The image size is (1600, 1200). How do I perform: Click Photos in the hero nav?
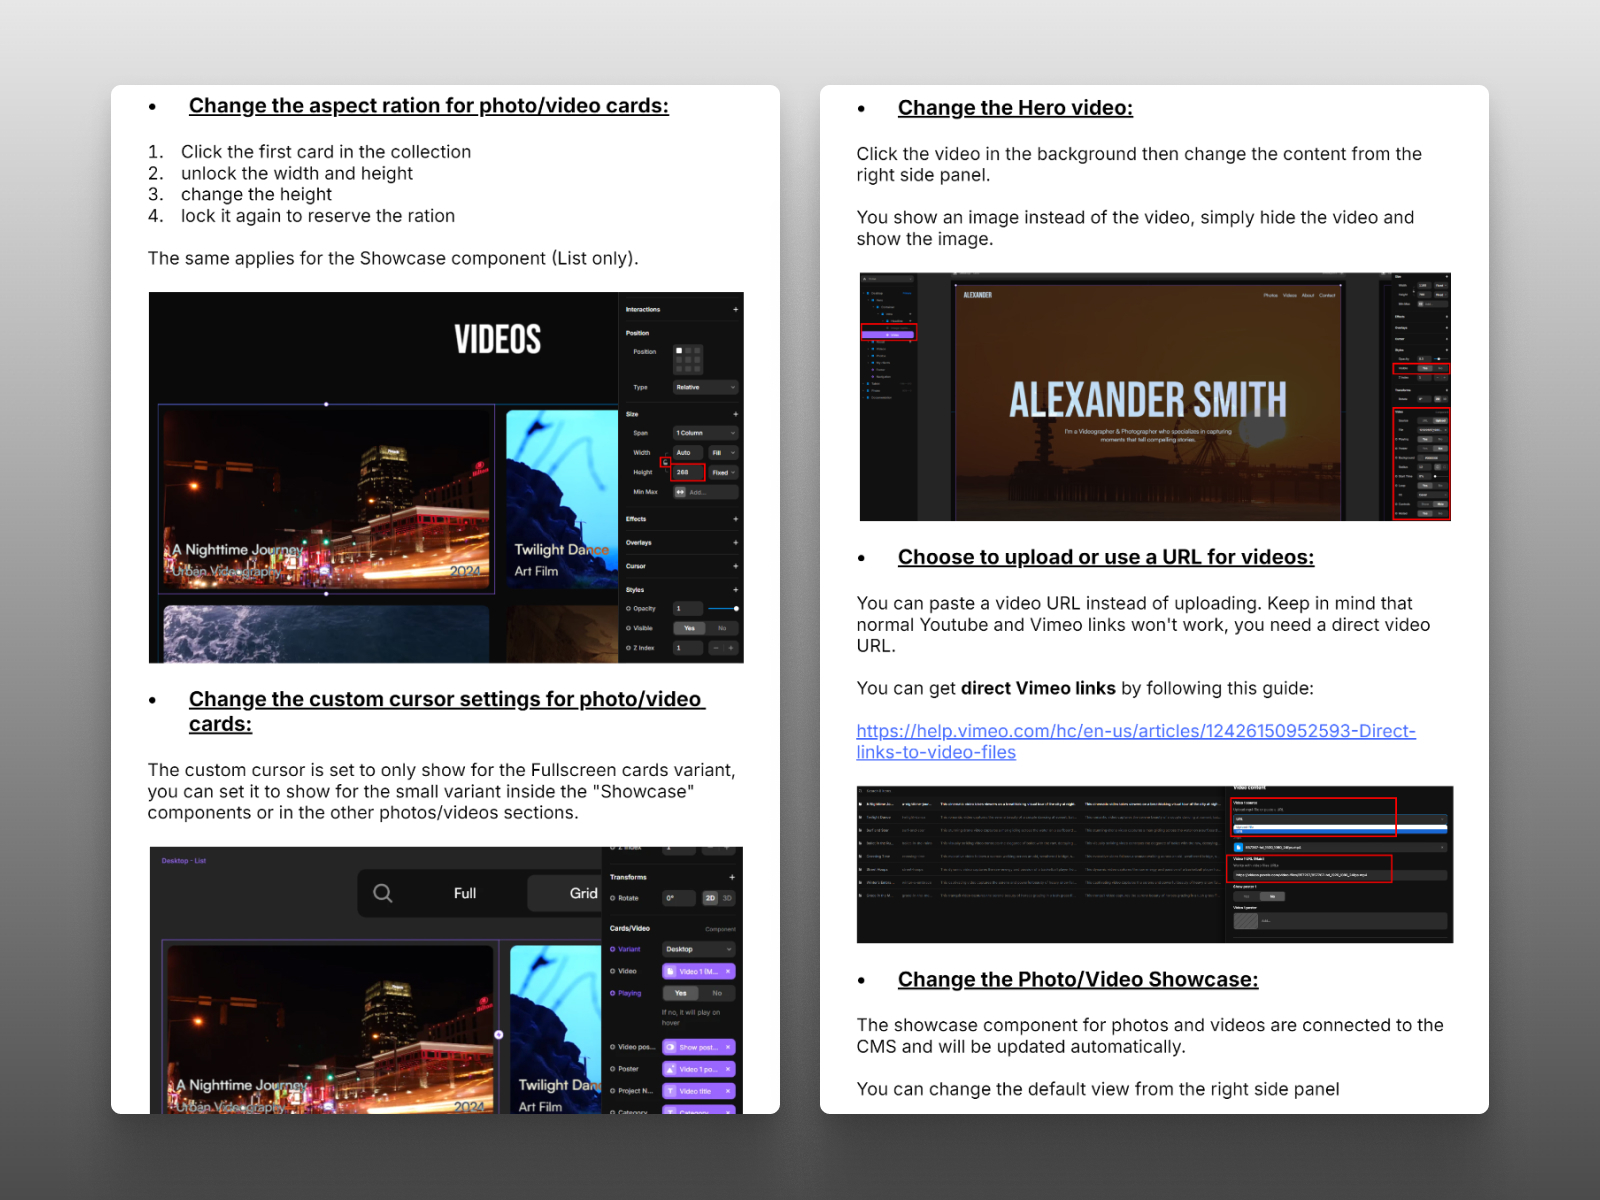click(1270, 296)
